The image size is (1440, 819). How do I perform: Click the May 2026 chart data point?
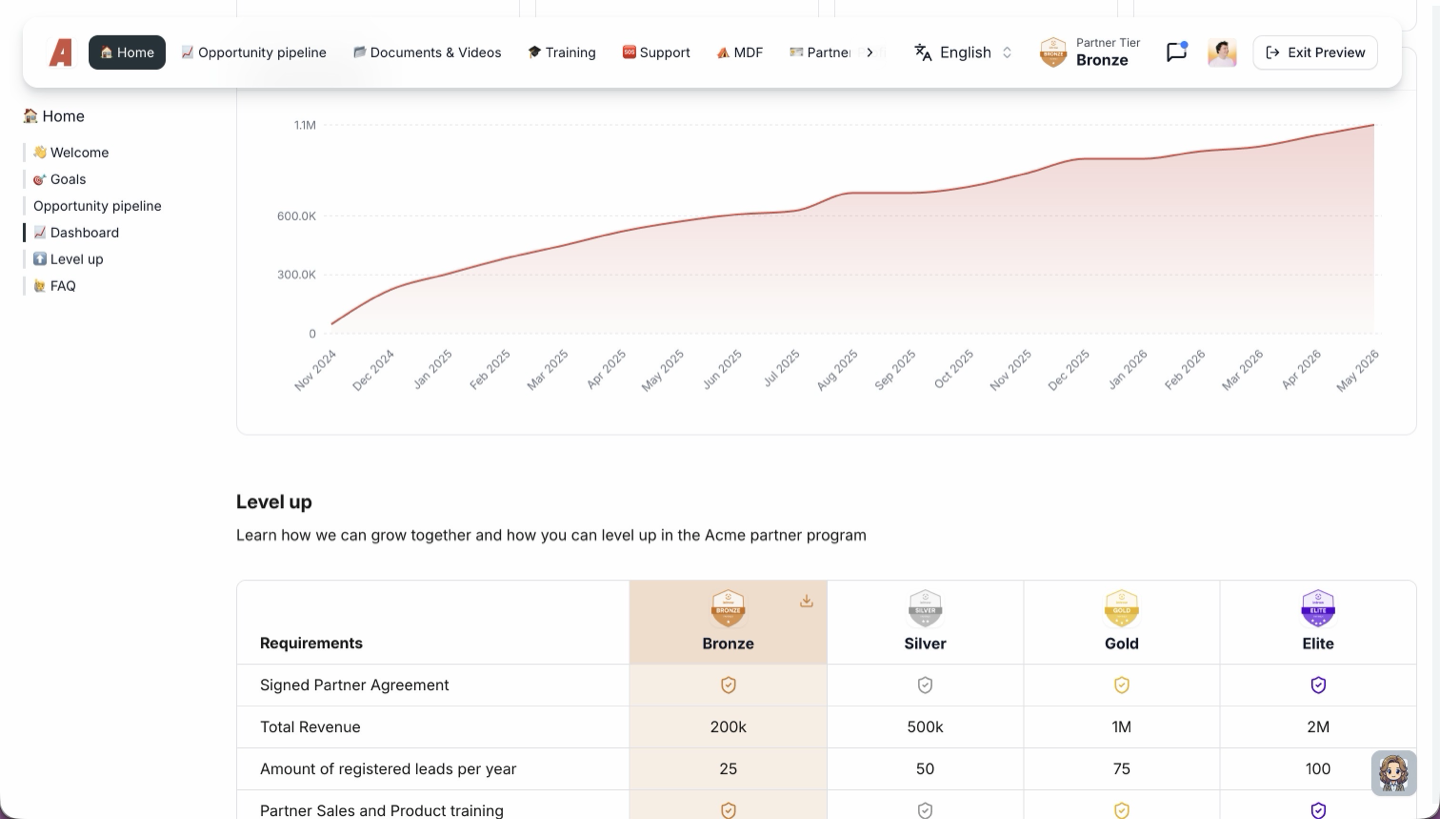pyautogui.click(x=1373, y=125)
